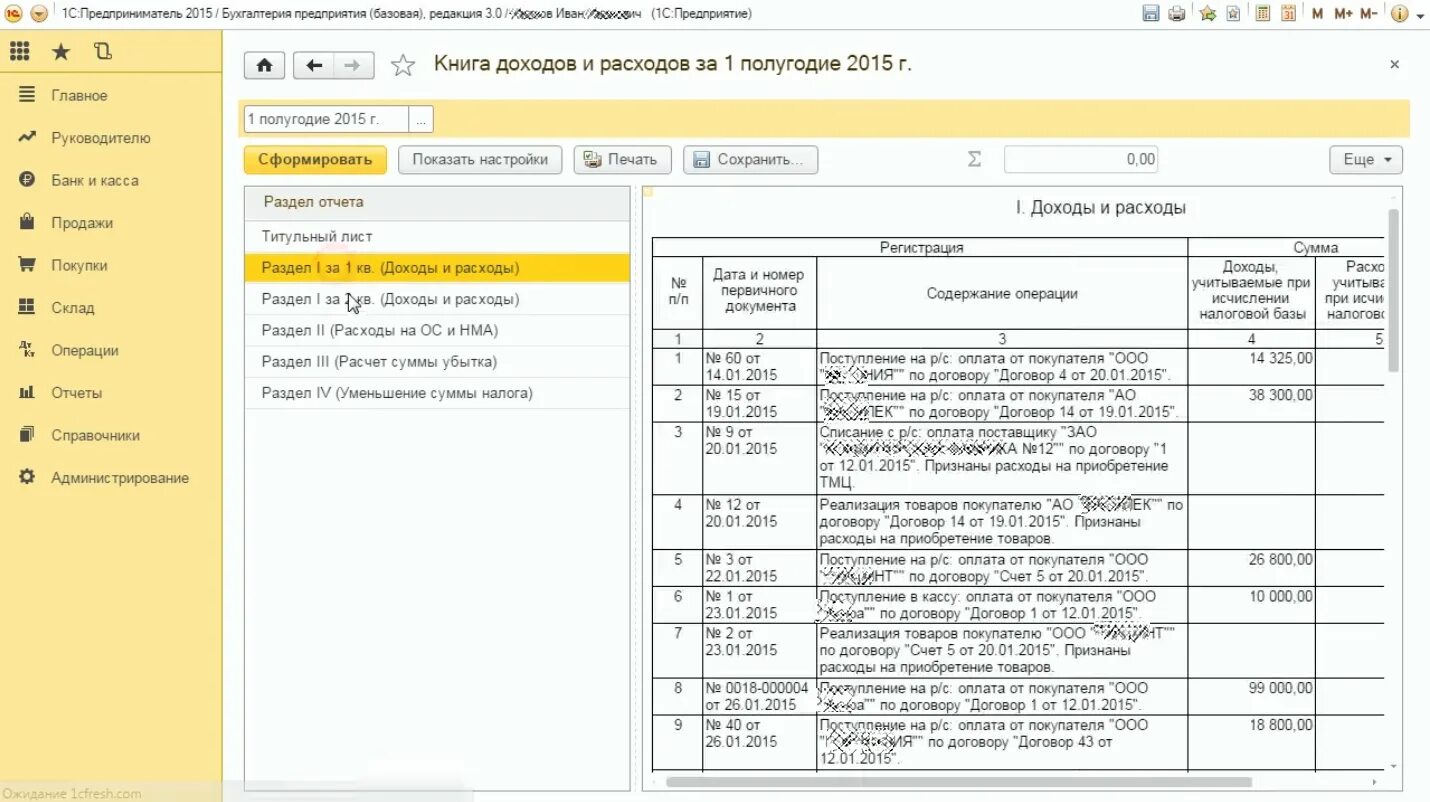Open the main menu round dropdown icon
The width and height of the screenshot is (1430, 802).
38,14
